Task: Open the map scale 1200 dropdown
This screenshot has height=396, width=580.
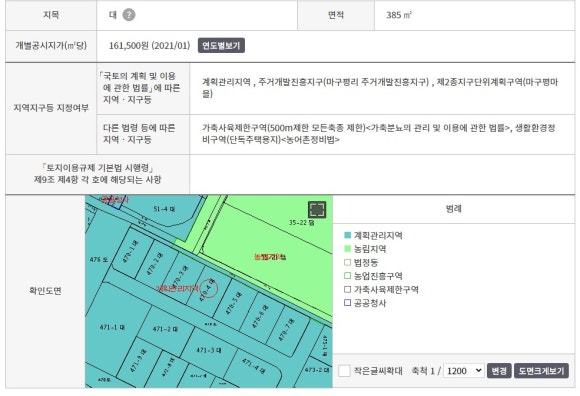Action: tap(464, 370)
